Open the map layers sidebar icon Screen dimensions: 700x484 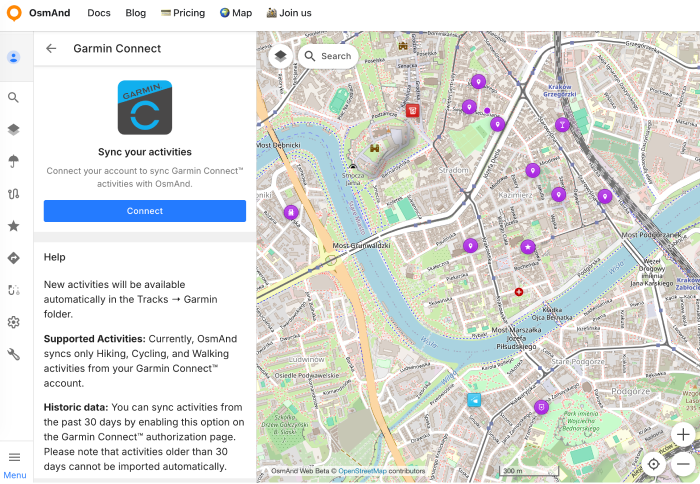pyautogui.click(x=14, y=129)
